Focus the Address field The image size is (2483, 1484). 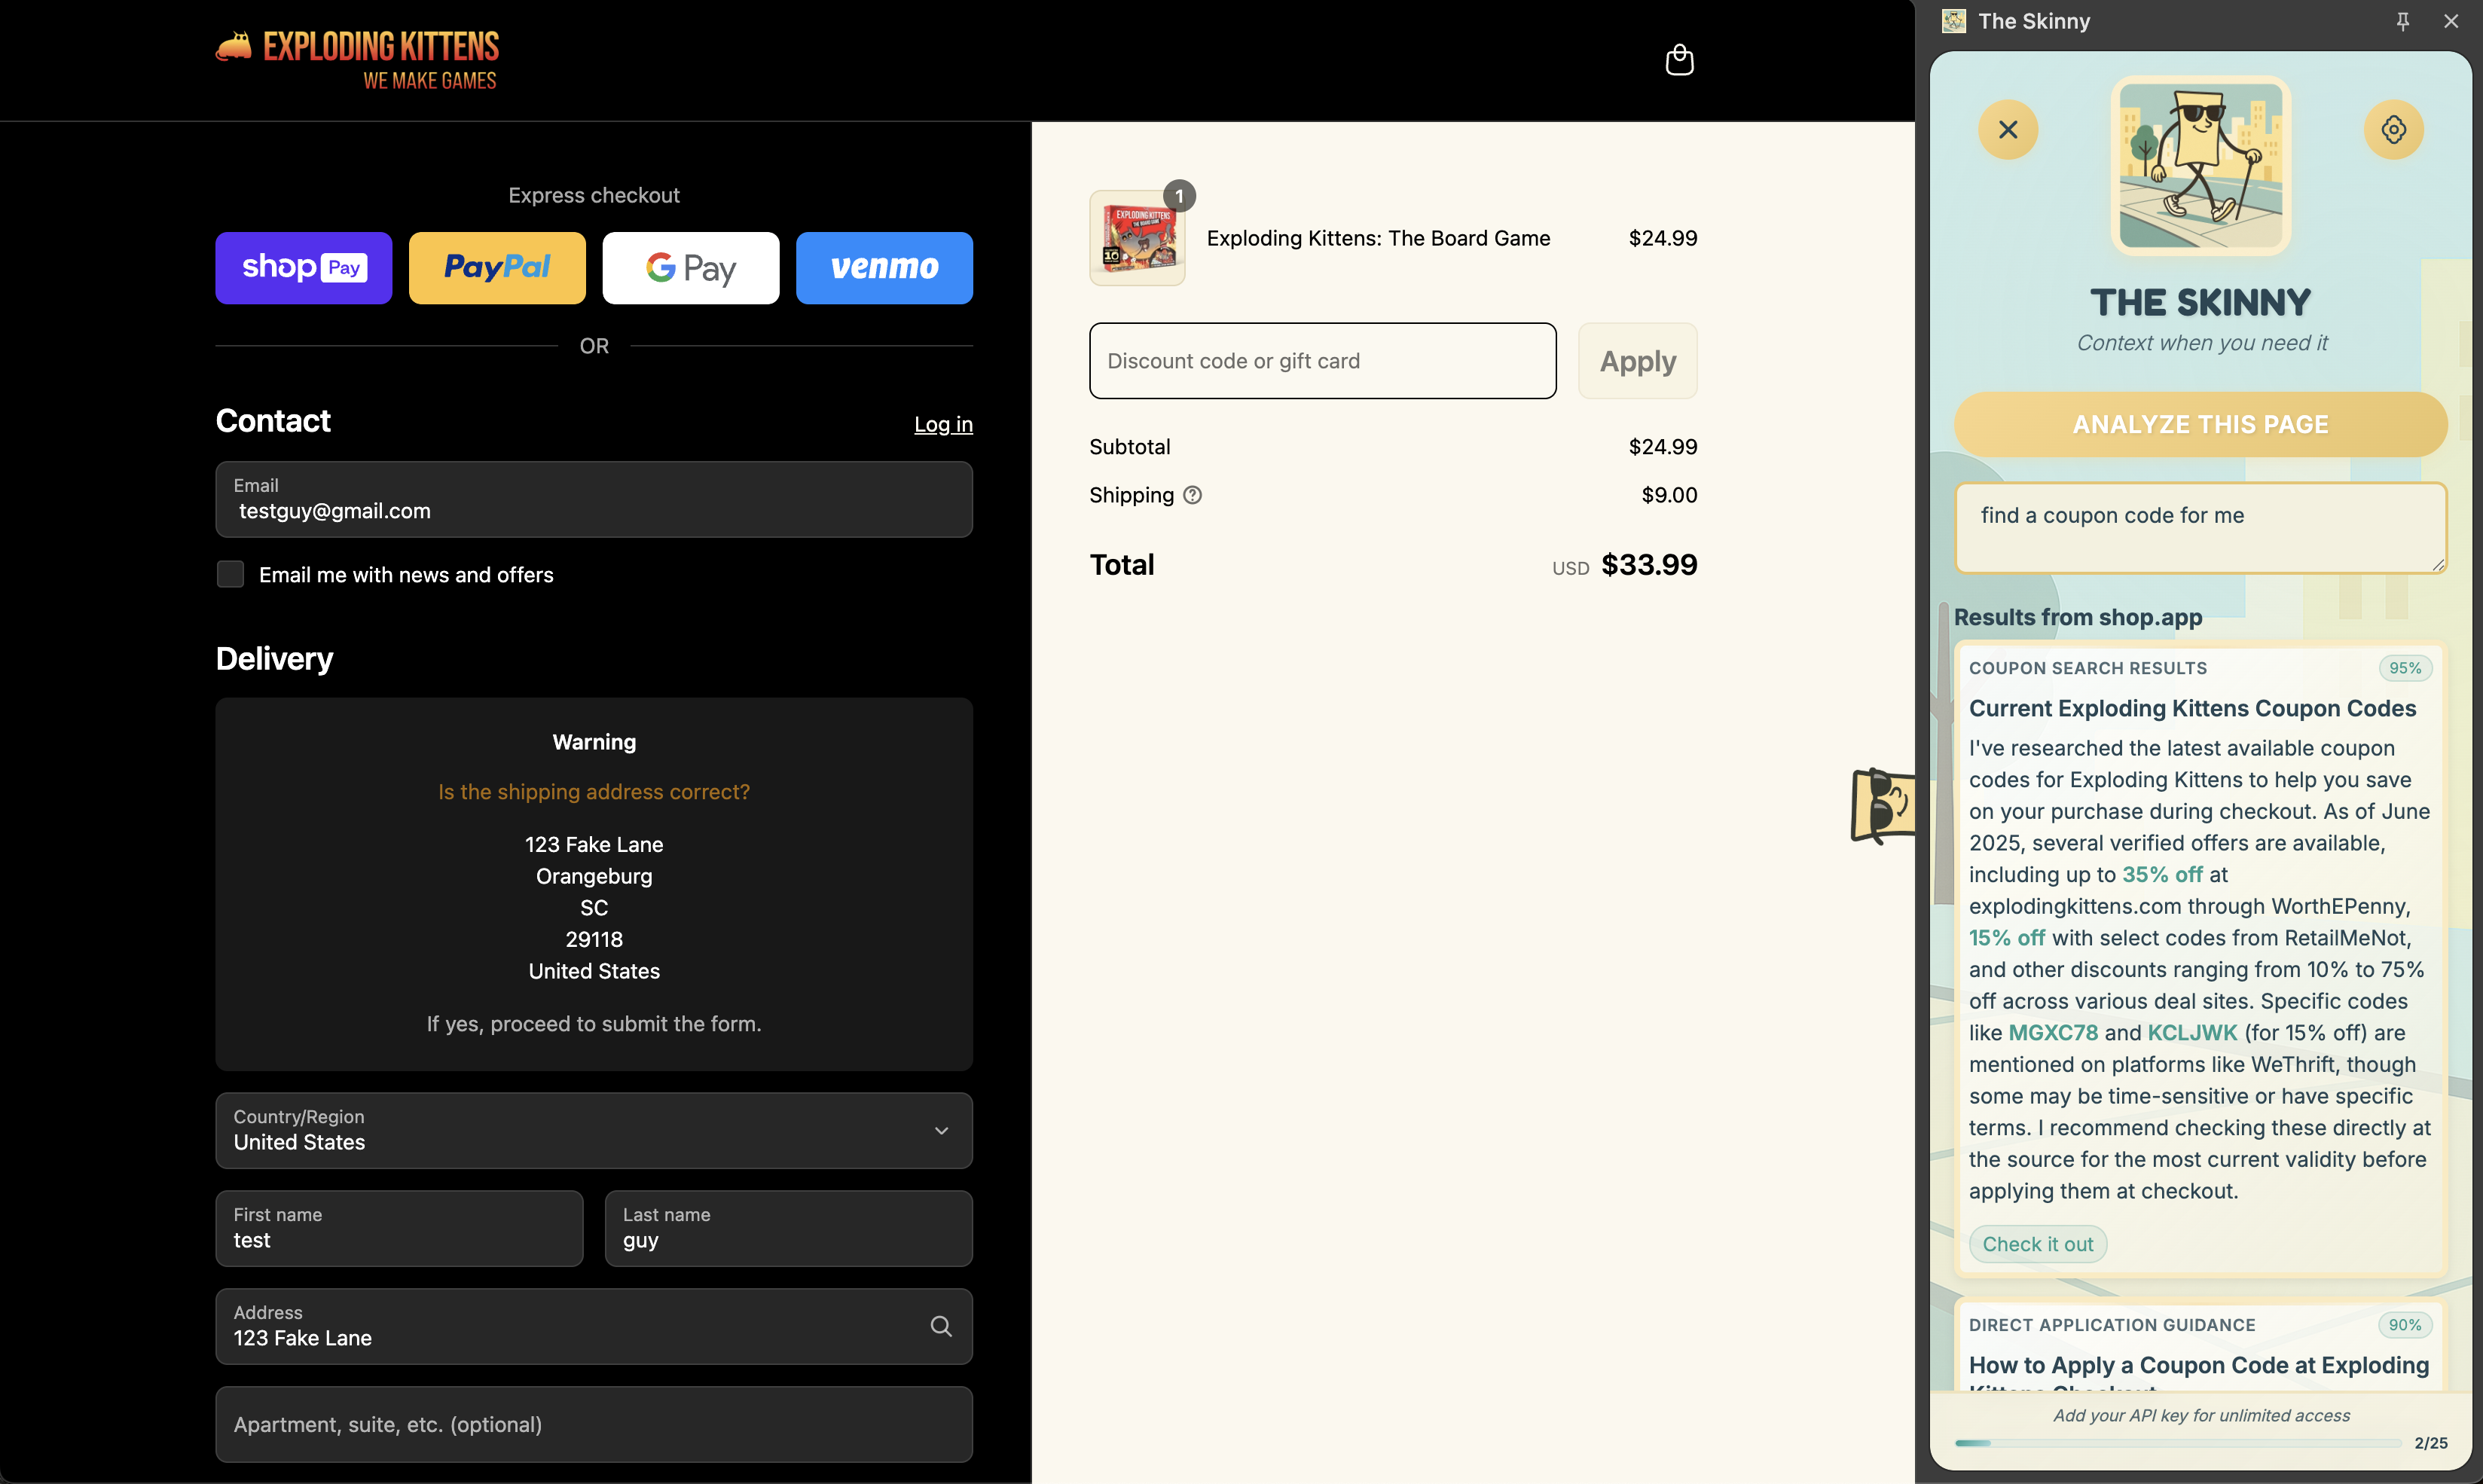click(x=594, y=1326)
